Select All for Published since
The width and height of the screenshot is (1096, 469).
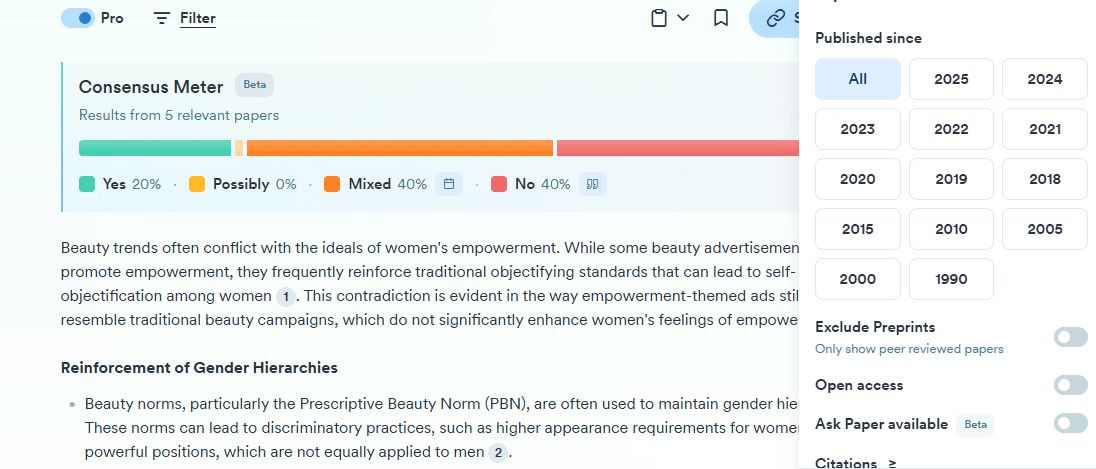click(x=858, y=79)
